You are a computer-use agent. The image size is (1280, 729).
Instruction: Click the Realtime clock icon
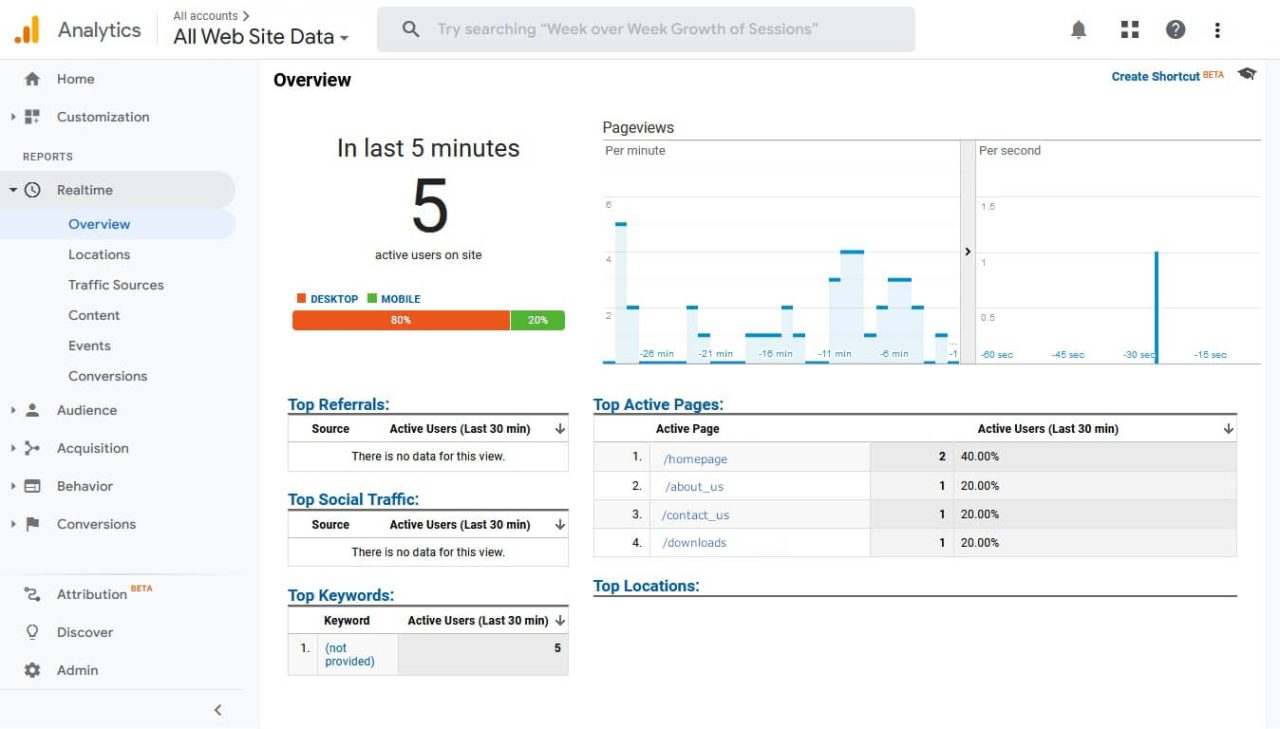pyautogui.click(x=32, y=190)
